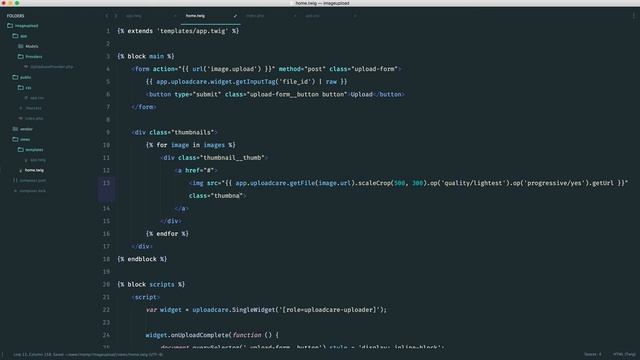Click 'SingleWidget' on line 22
The width and height of the screenshot is (640, 360).
pos(253,309)
